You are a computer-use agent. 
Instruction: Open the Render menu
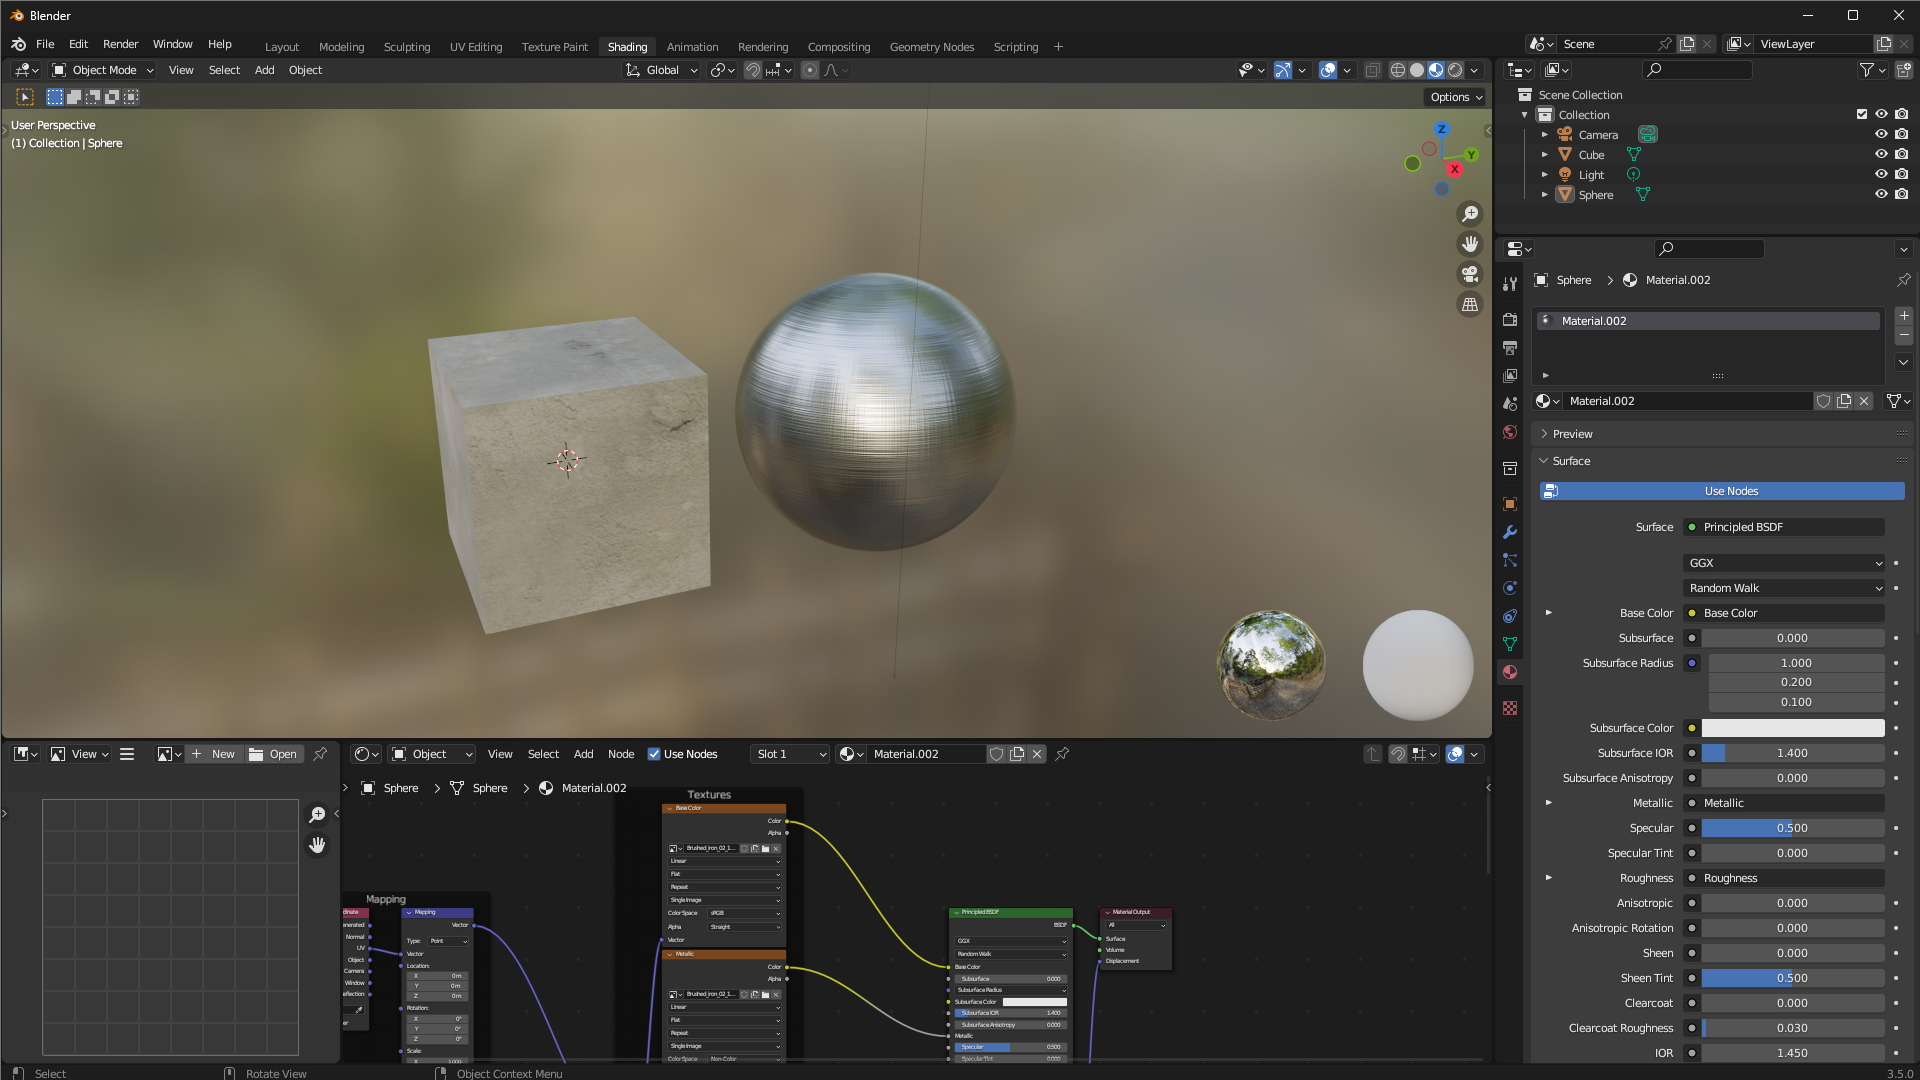[120, 44]
